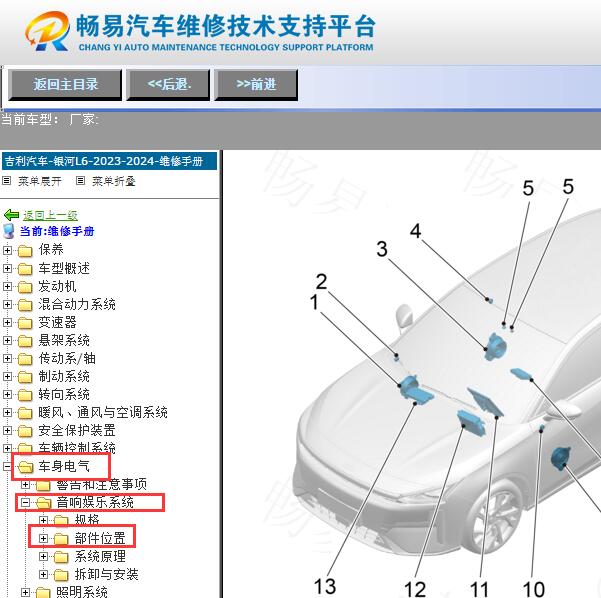Expand the 规格 subfolder
This screenshot has width=601, height=598.
click(43, 521)
